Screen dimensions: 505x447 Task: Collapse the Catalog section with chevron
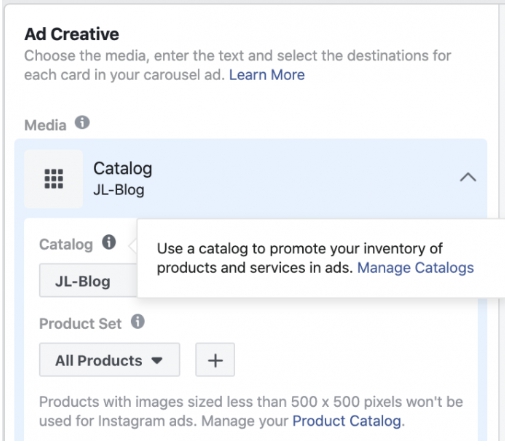[x=468, y=177]
